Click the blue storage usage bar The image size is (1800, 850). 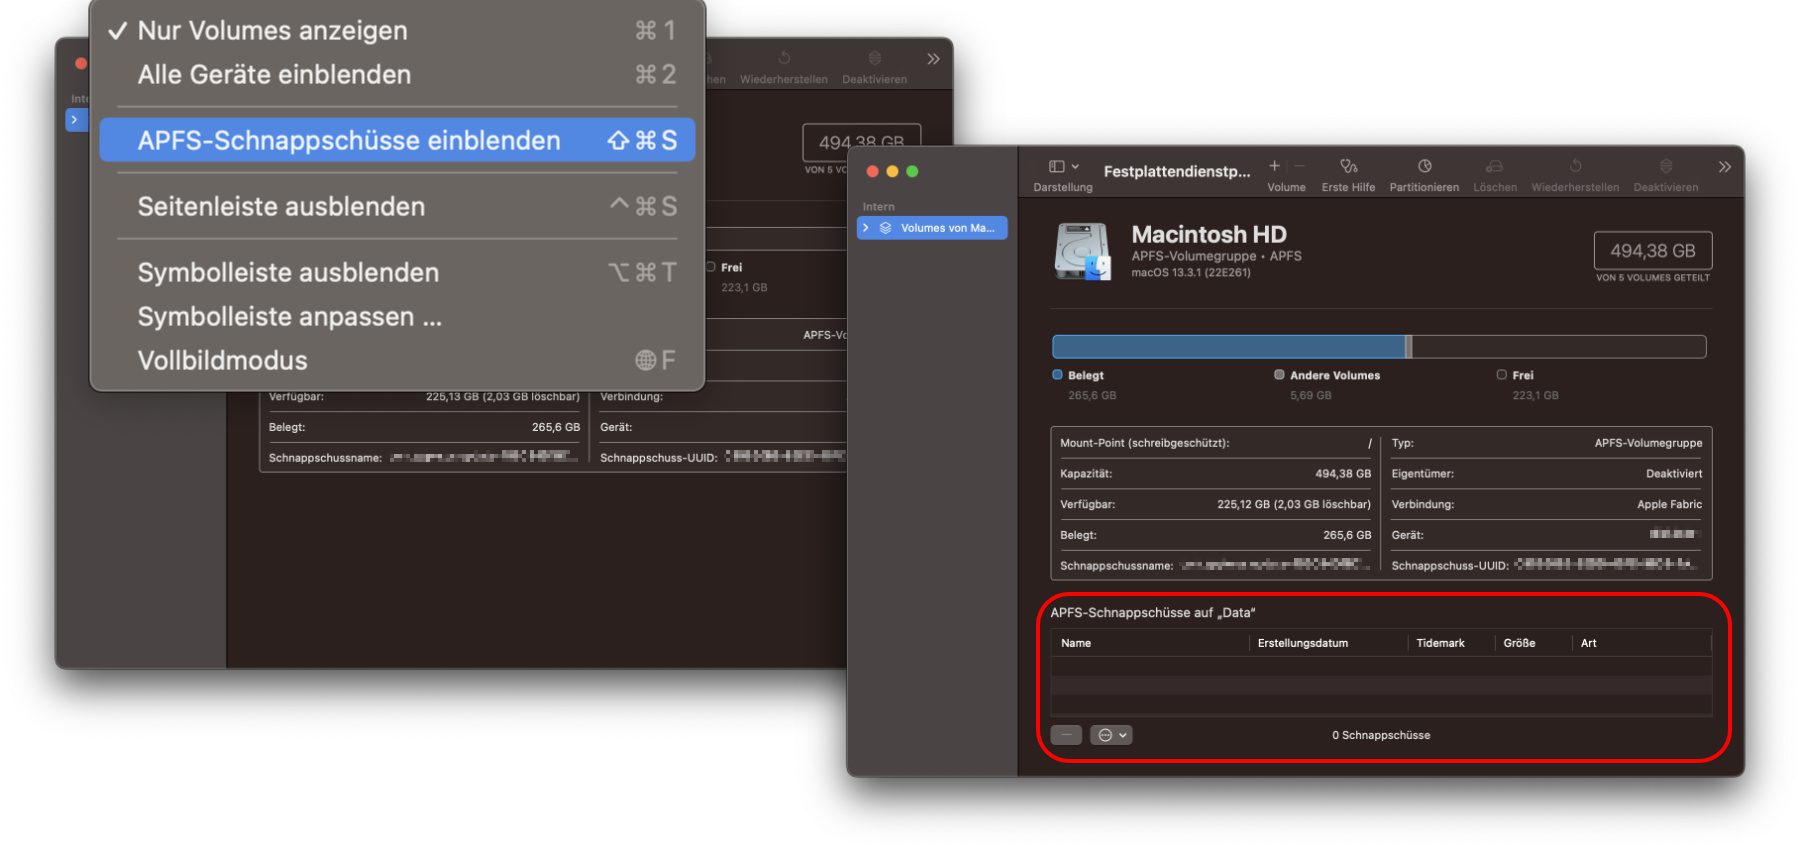tap(1228, 347)
